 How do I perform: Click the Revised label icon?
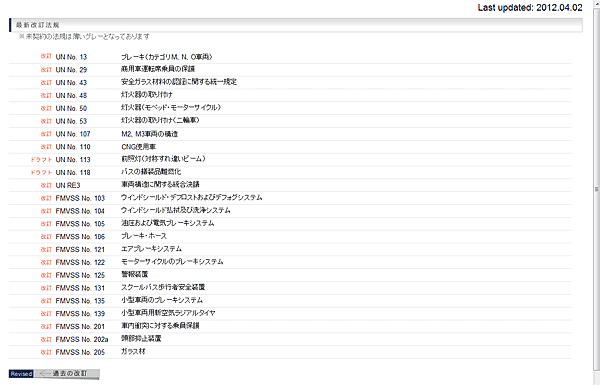(21, 374)
